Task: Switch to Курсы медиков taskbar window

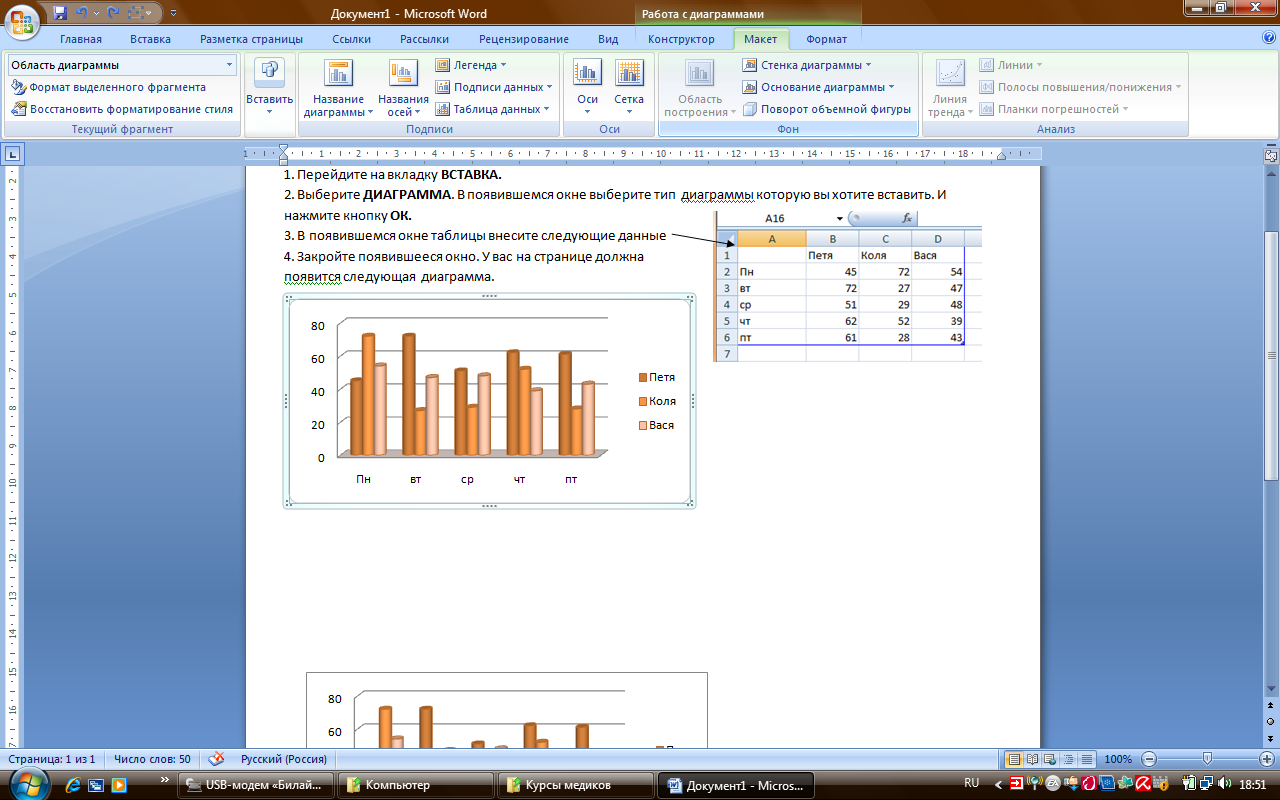Action: [574, 785]
